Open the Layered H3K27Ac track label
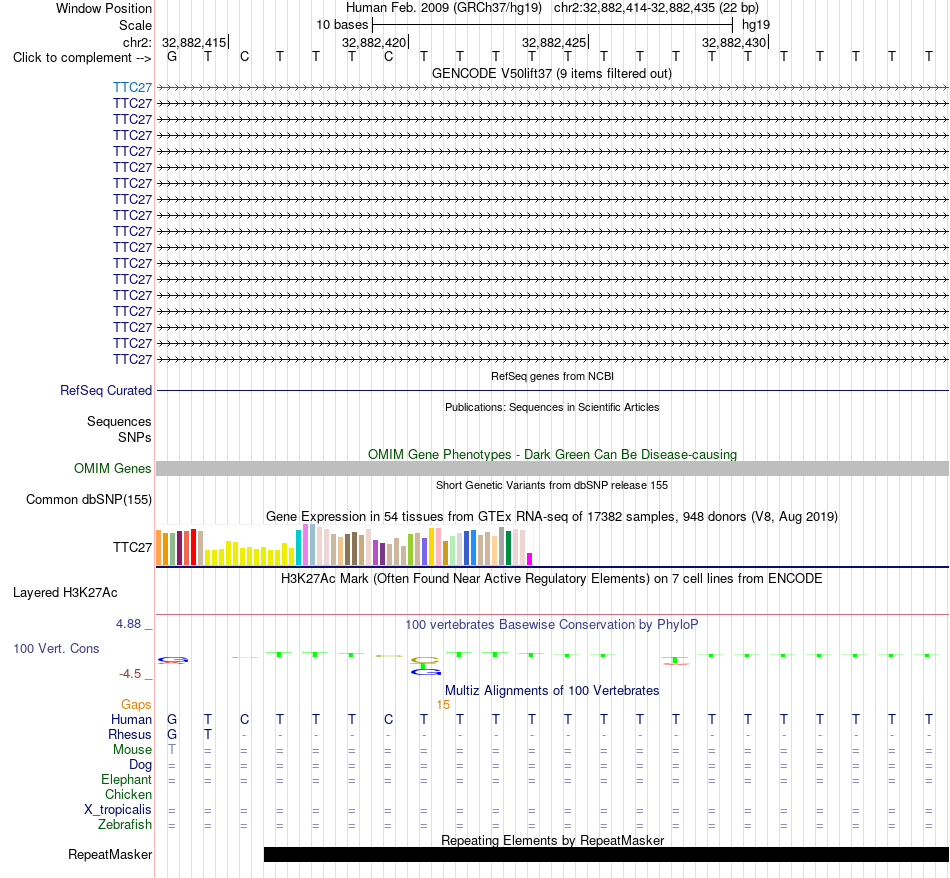Screen dimensions: 950x878 (x=65, y=593)
